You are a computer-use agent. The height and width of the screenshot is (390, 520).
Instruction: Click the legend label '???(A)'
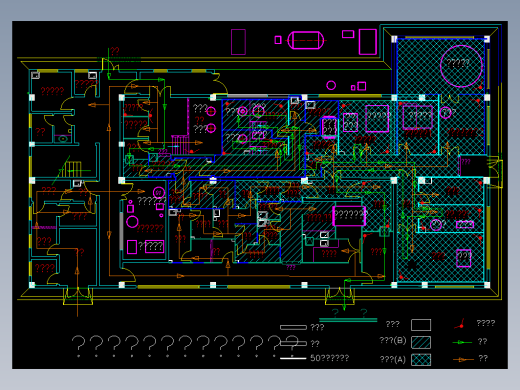point(393,360)
